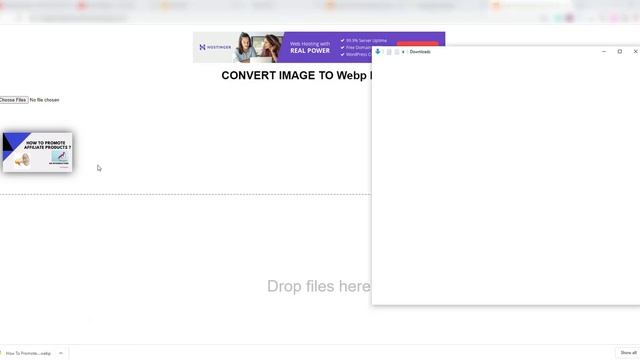Viewport: 640px width, 360px height.
Task: Click the Drop files here area
Action: coord(319,286)
